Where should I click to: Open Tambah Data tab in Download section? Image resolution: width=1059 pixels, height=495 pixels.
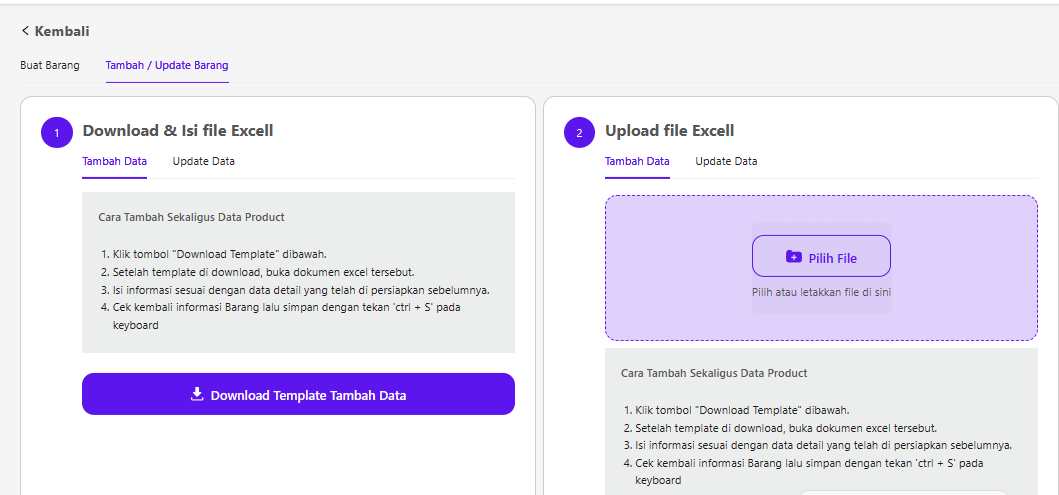(114, 161)
